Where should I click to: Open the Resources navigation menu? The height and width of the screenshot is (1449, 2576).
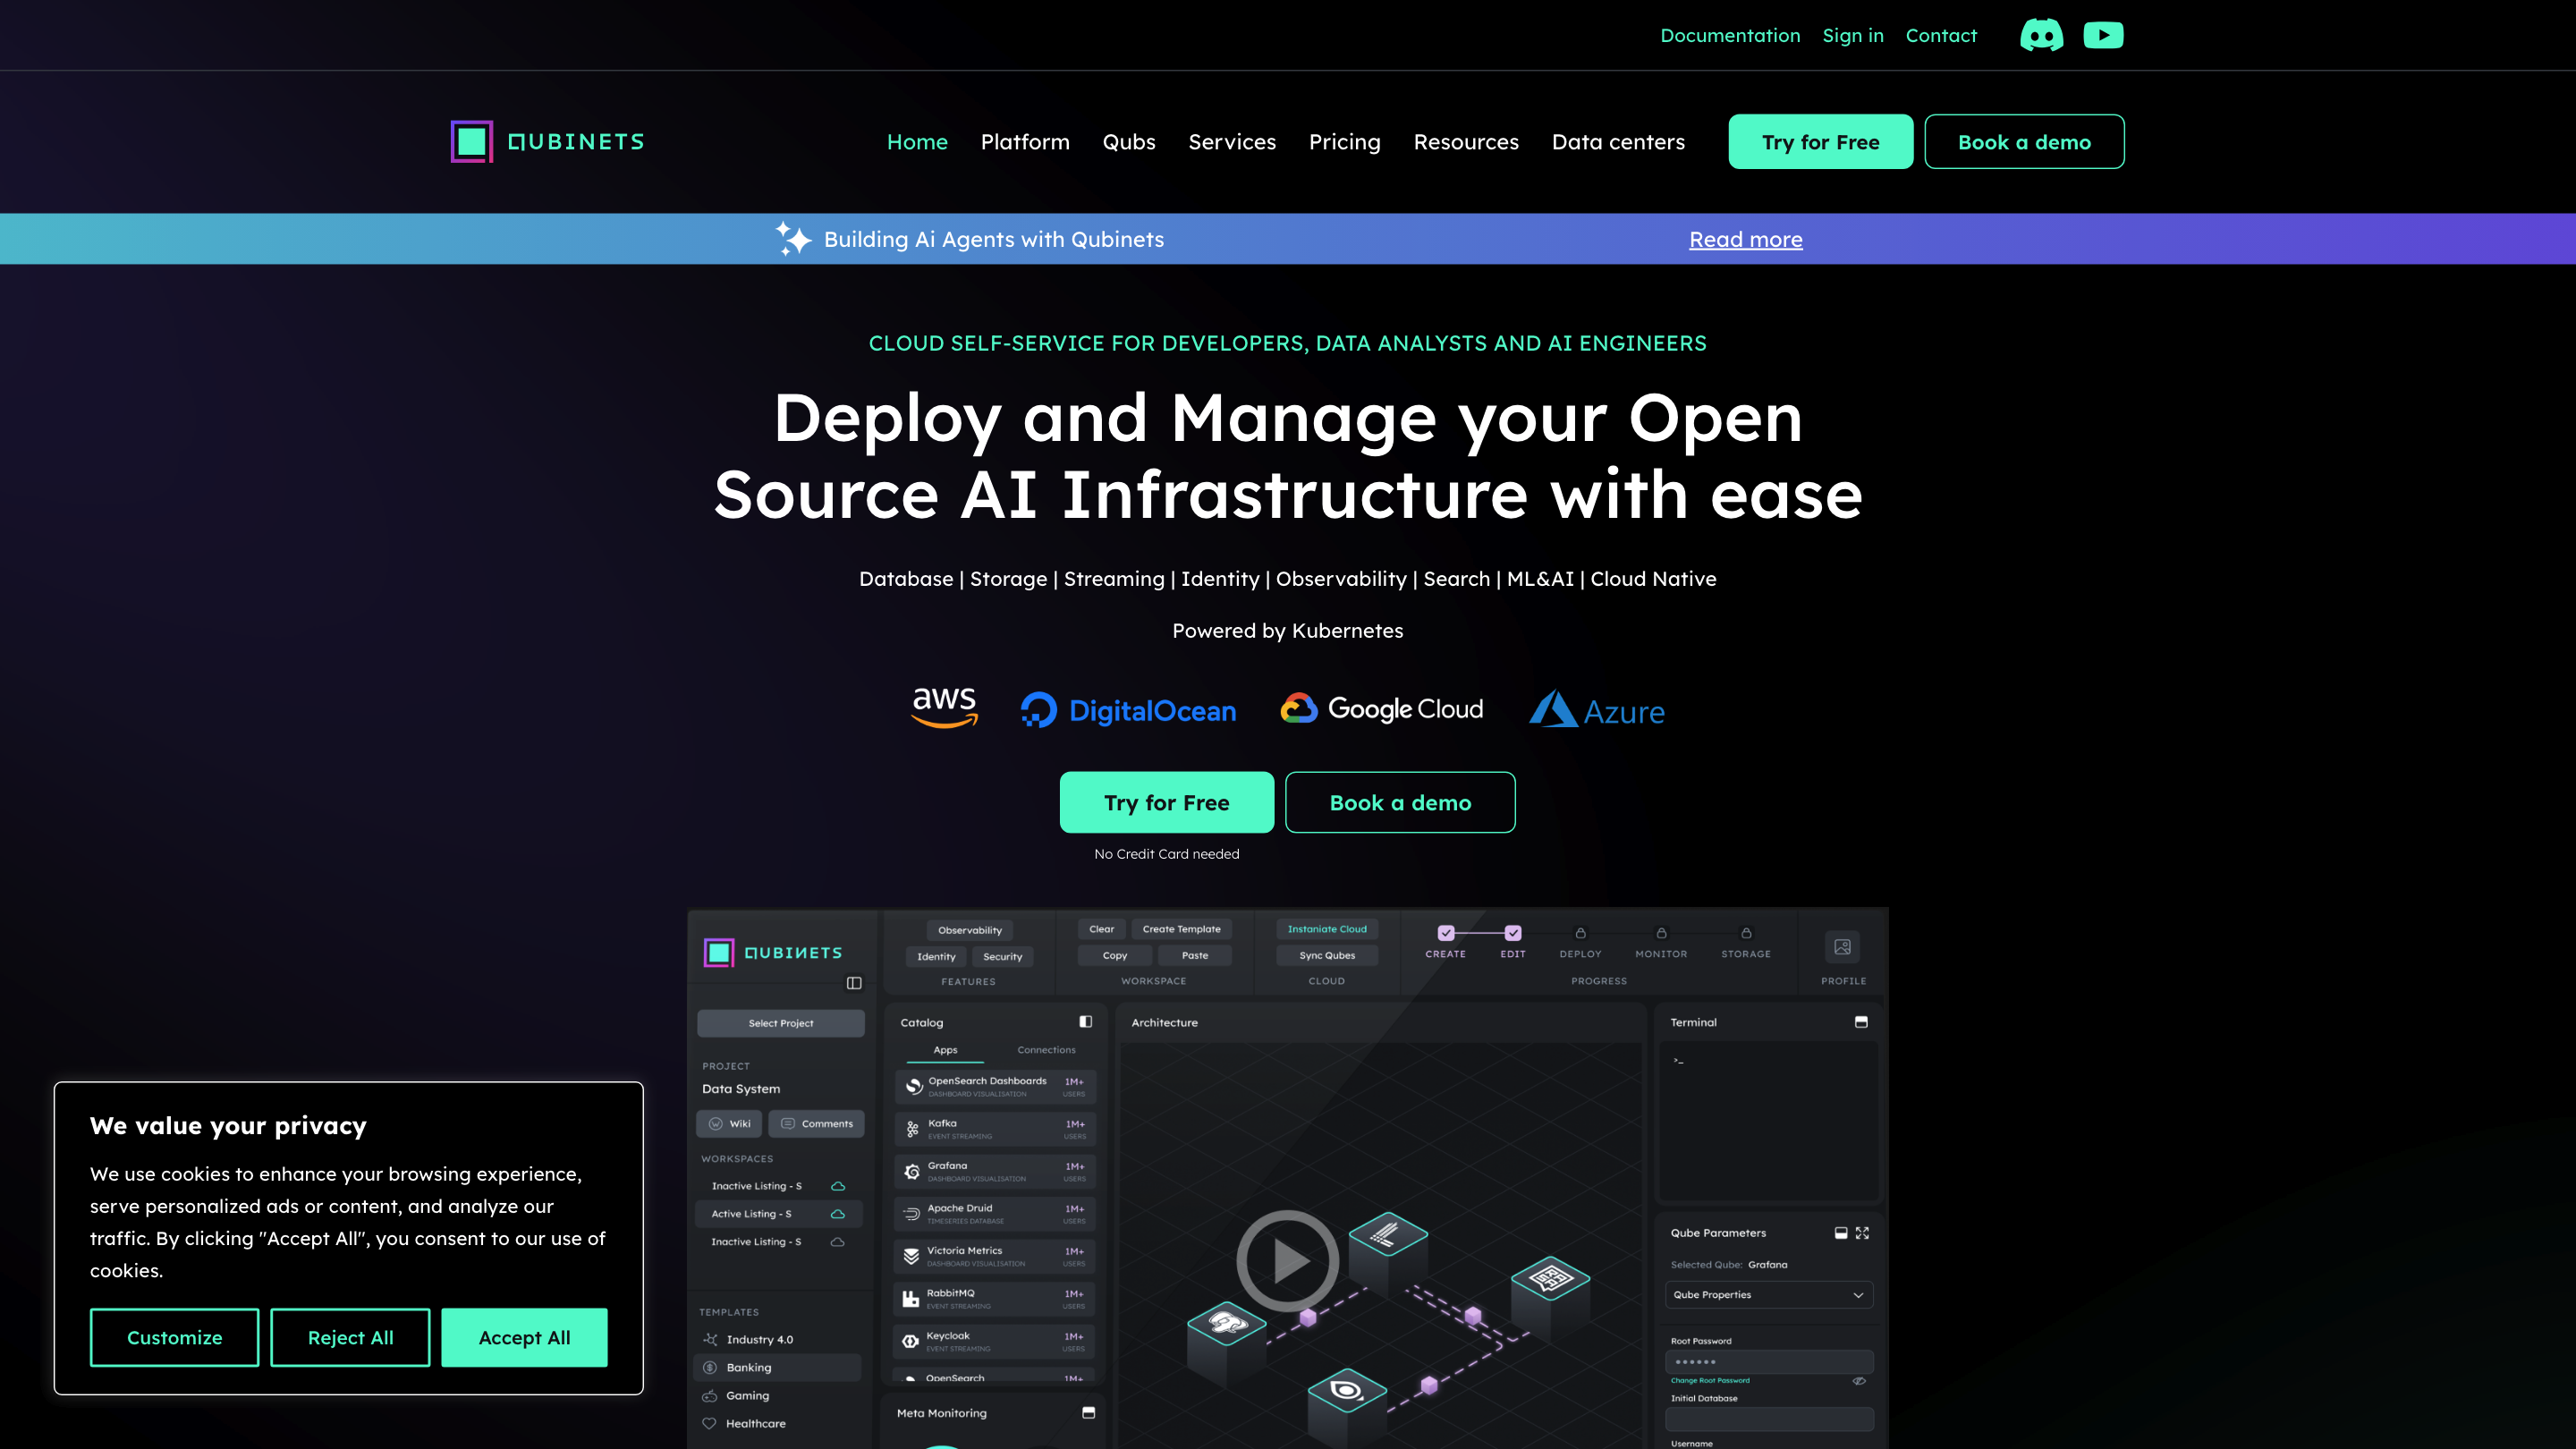1466,142
